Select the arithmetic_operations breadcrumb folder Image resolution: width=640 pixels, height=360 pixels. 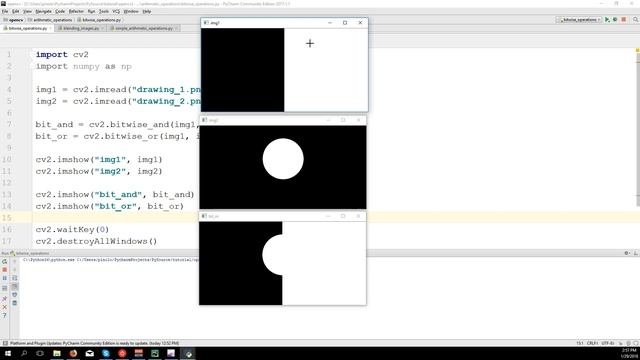tap(50, 20)
